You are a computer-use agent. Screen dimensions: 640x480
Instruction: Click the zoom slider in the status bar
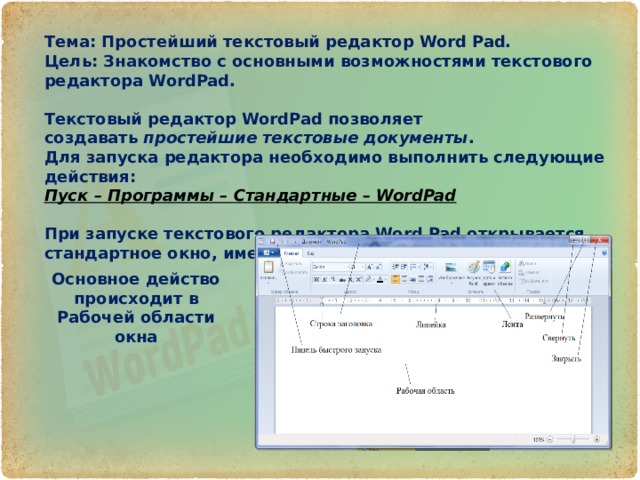pyautogui.click(x=573, y=440)
